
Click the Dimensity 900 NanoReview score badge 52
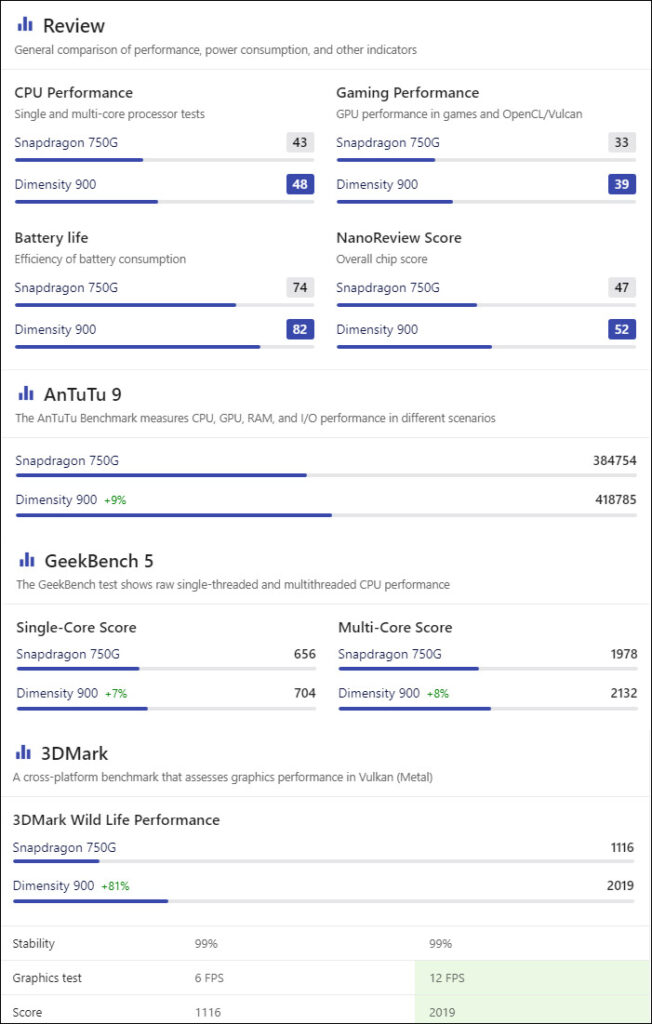click(621, 329)
